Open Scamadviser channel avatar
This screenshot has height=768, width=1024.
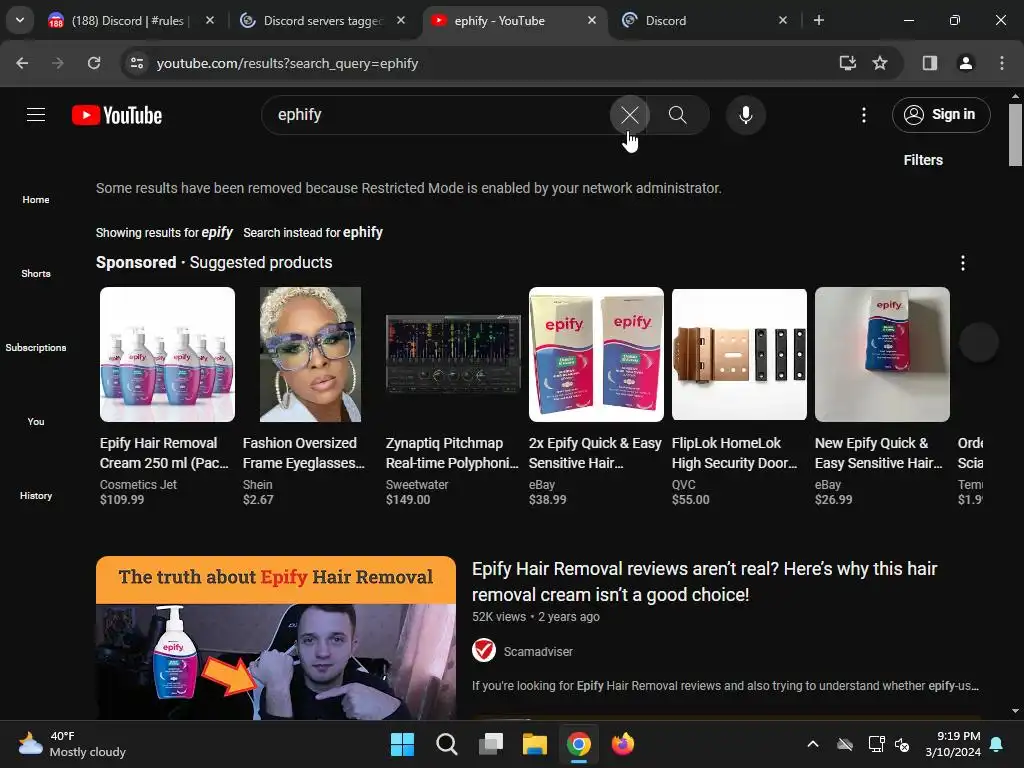[x=484, y=651]
